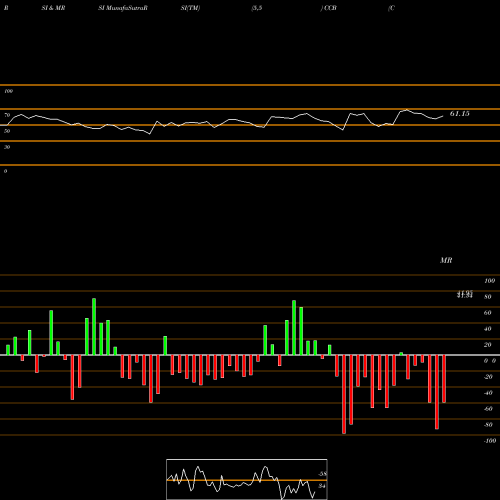The width and height of the screenshot is (500, 500).
Task: Click the 'SI MunafaSutraR' header text
Action: (123, 8)
